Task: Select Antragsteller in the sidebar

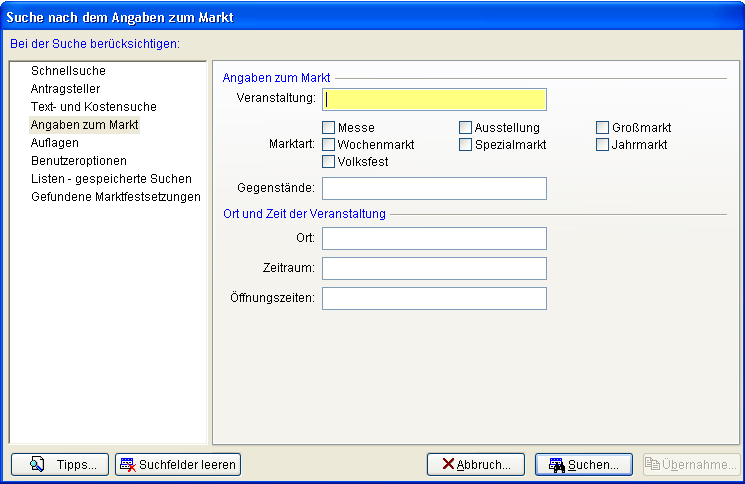Action: pyautogui.click(x=65, y=89)
